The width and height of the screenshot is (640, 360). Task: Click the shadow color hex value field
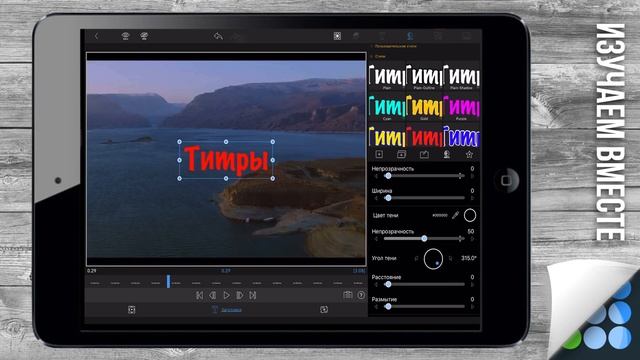click(440, 215)
